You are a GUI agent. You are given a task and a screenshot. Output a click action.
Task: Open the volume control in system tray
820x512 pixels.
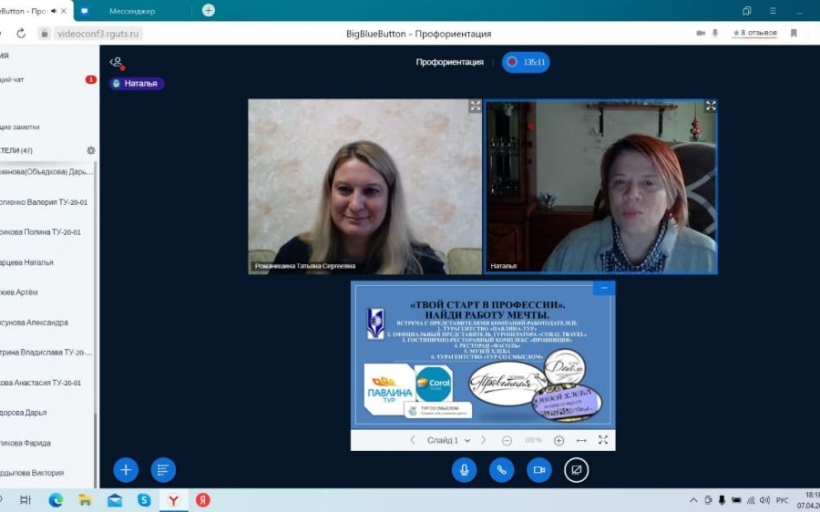tap(765, 500)
